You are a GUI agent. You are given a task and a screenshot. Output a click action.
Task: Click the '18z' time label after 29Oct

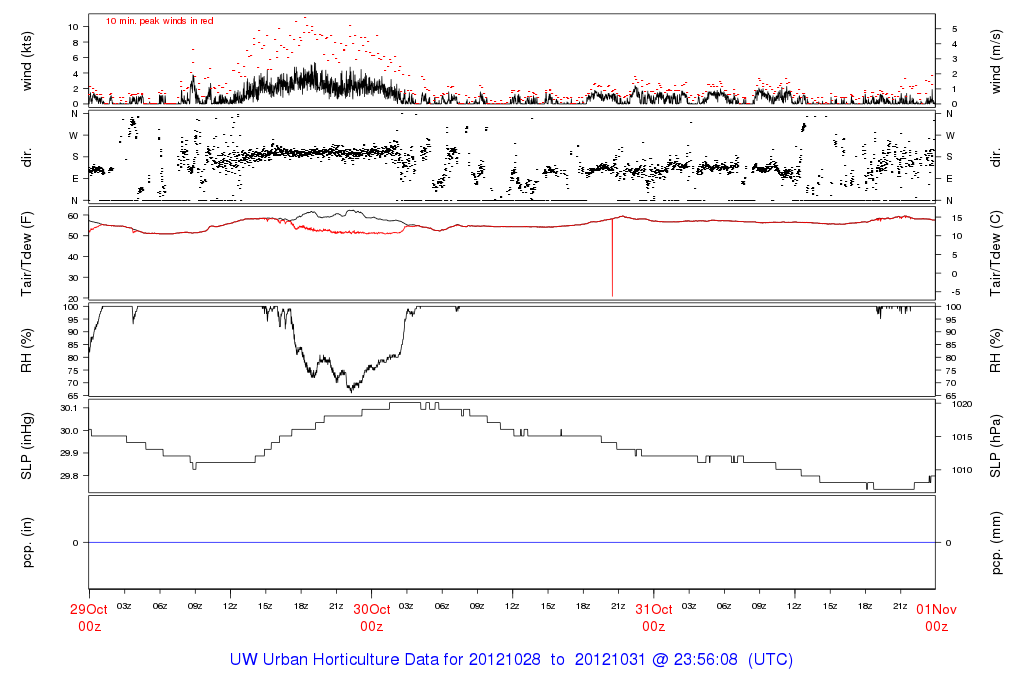[x=300, y=607]
